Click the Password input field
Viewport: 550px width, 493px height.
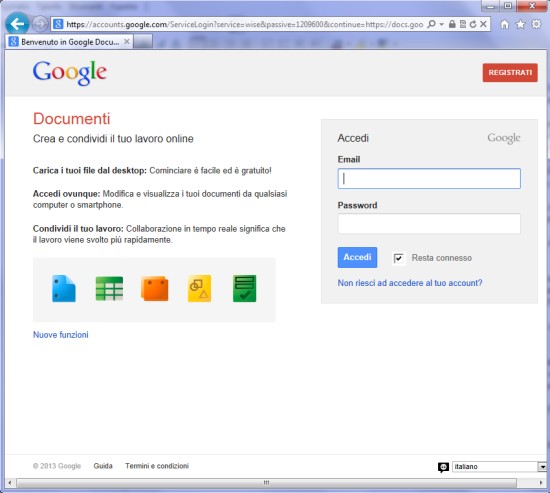click(x=429, y=224)
